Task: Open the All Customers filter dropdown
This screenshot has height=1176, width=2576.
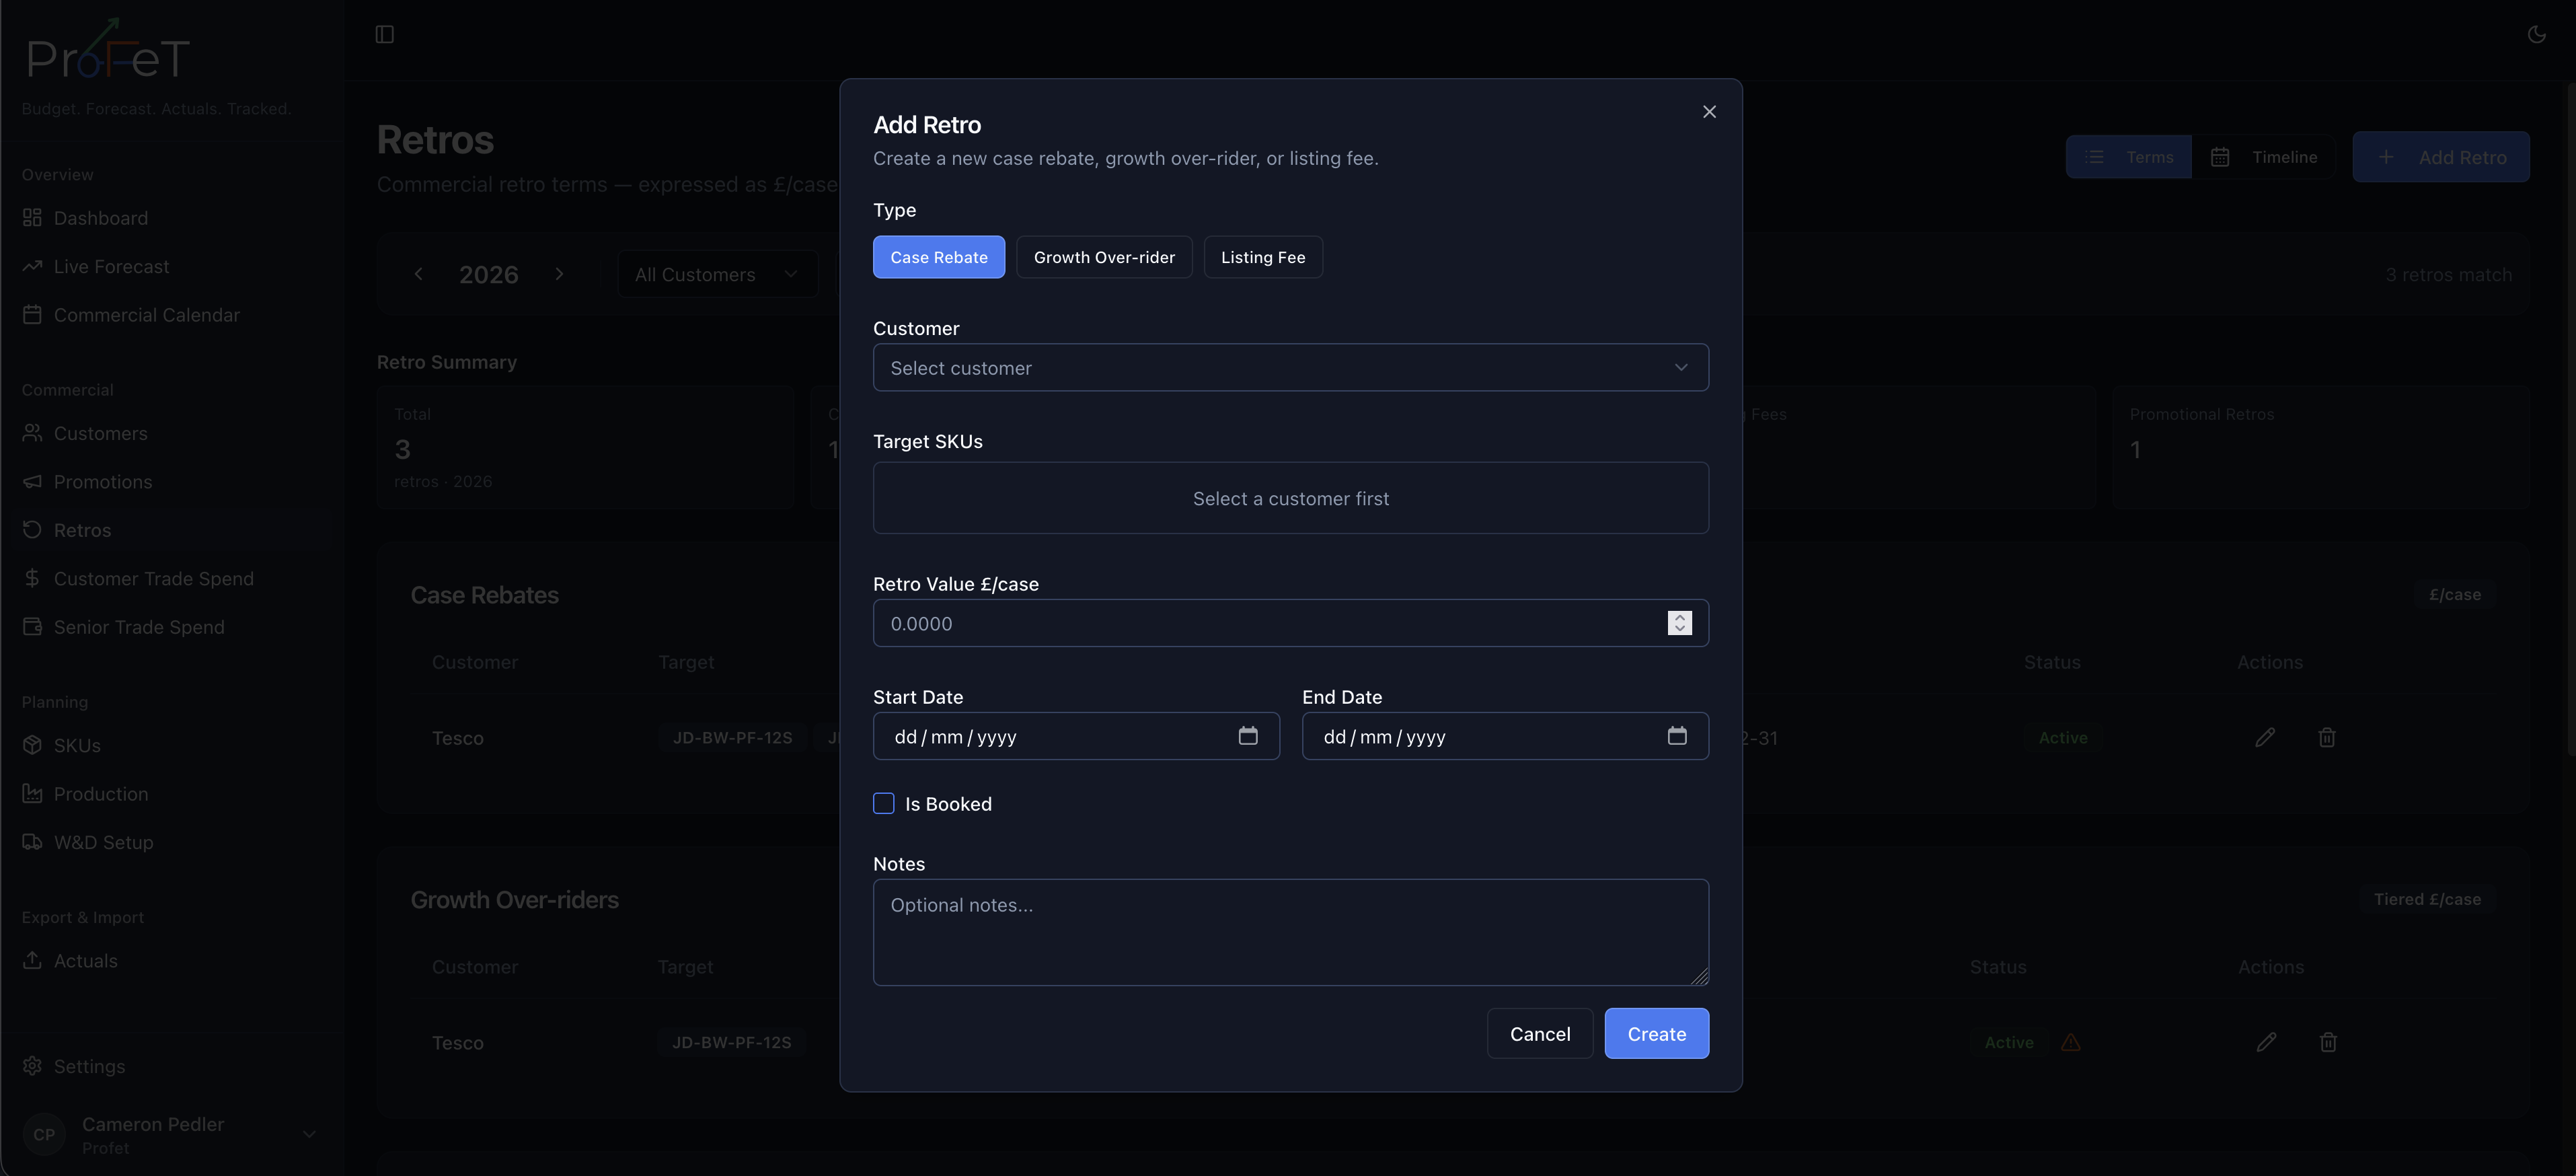Action: tap(717, 274)
